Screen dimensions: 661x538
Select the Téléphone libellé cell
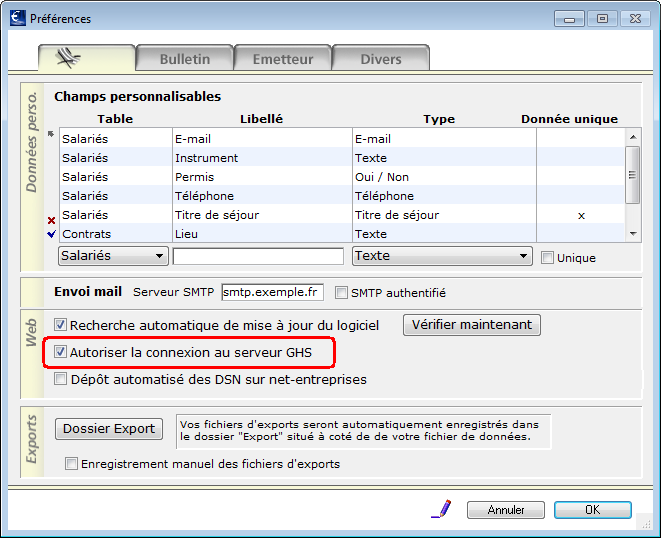click(x=262, y=196)
